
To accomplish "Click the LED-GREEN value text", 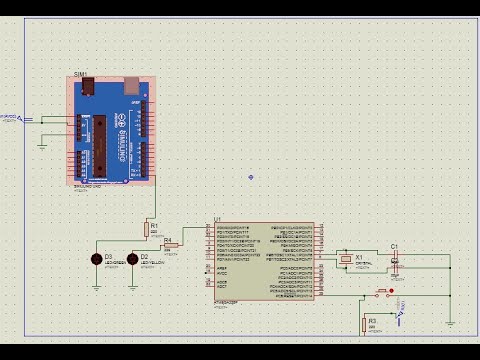I will [x=116, y=263].
